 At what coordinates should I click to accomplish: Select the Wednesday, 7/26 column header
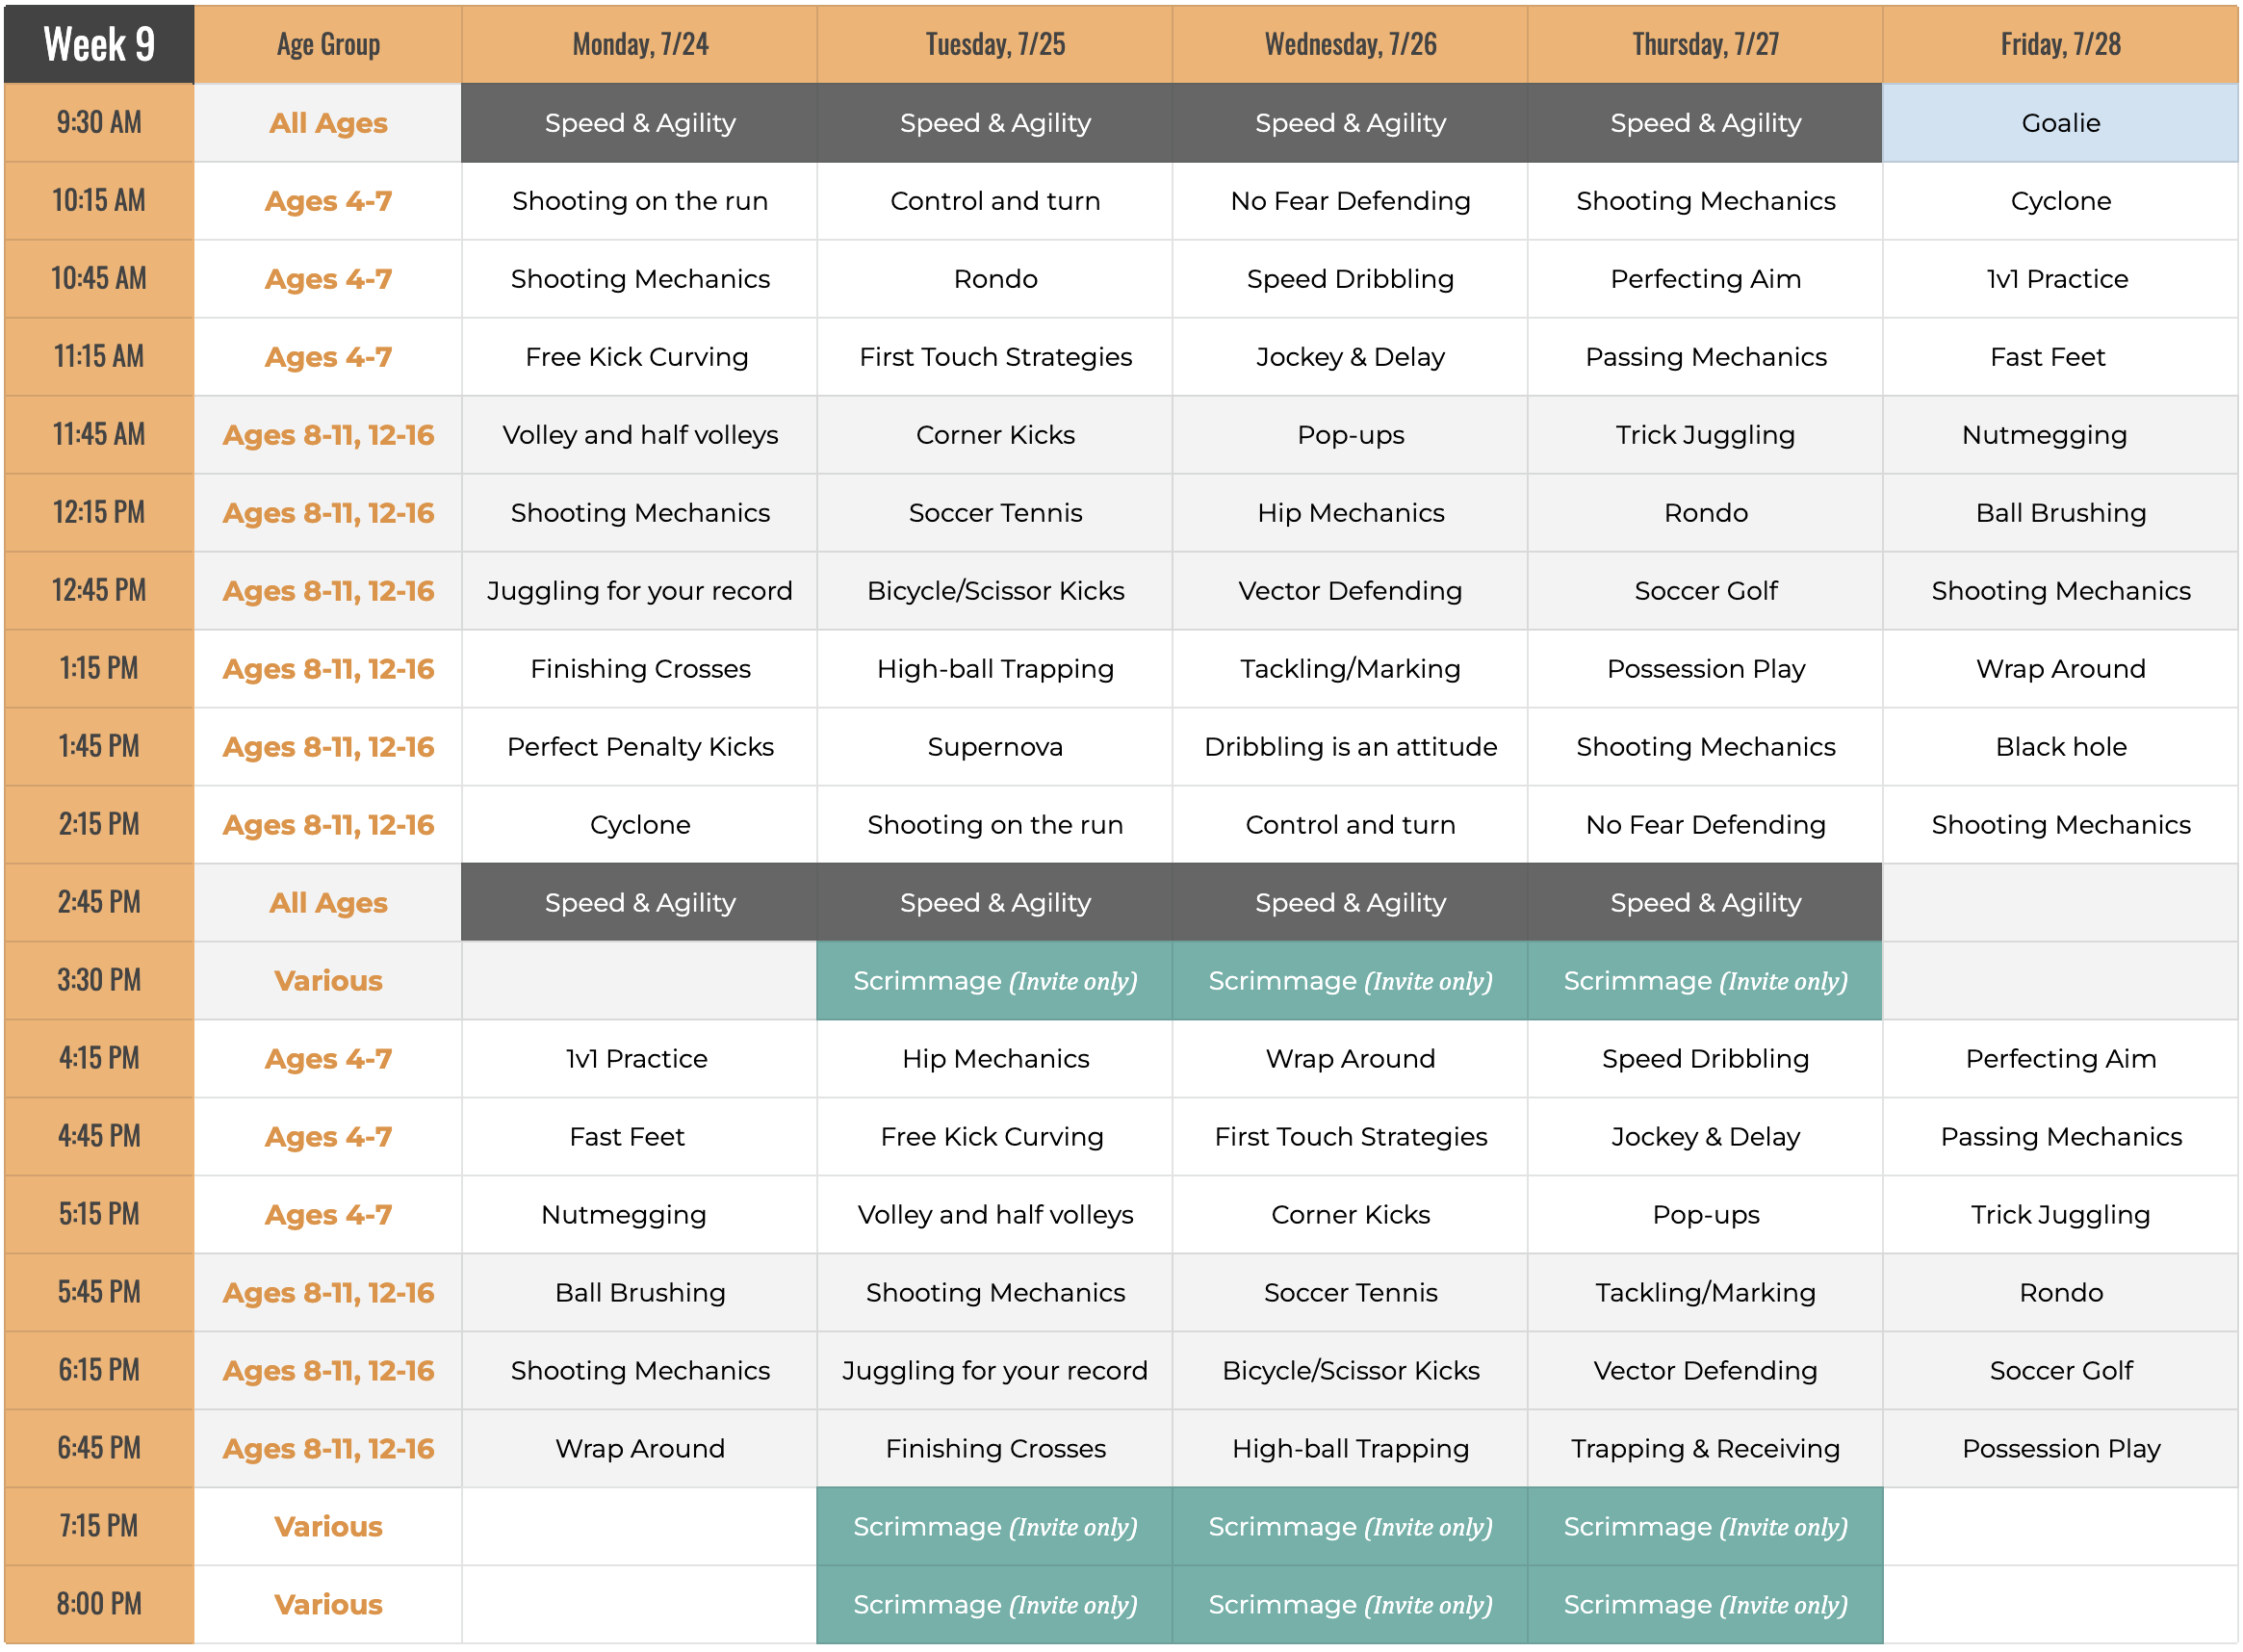(x=1350, y=44)
